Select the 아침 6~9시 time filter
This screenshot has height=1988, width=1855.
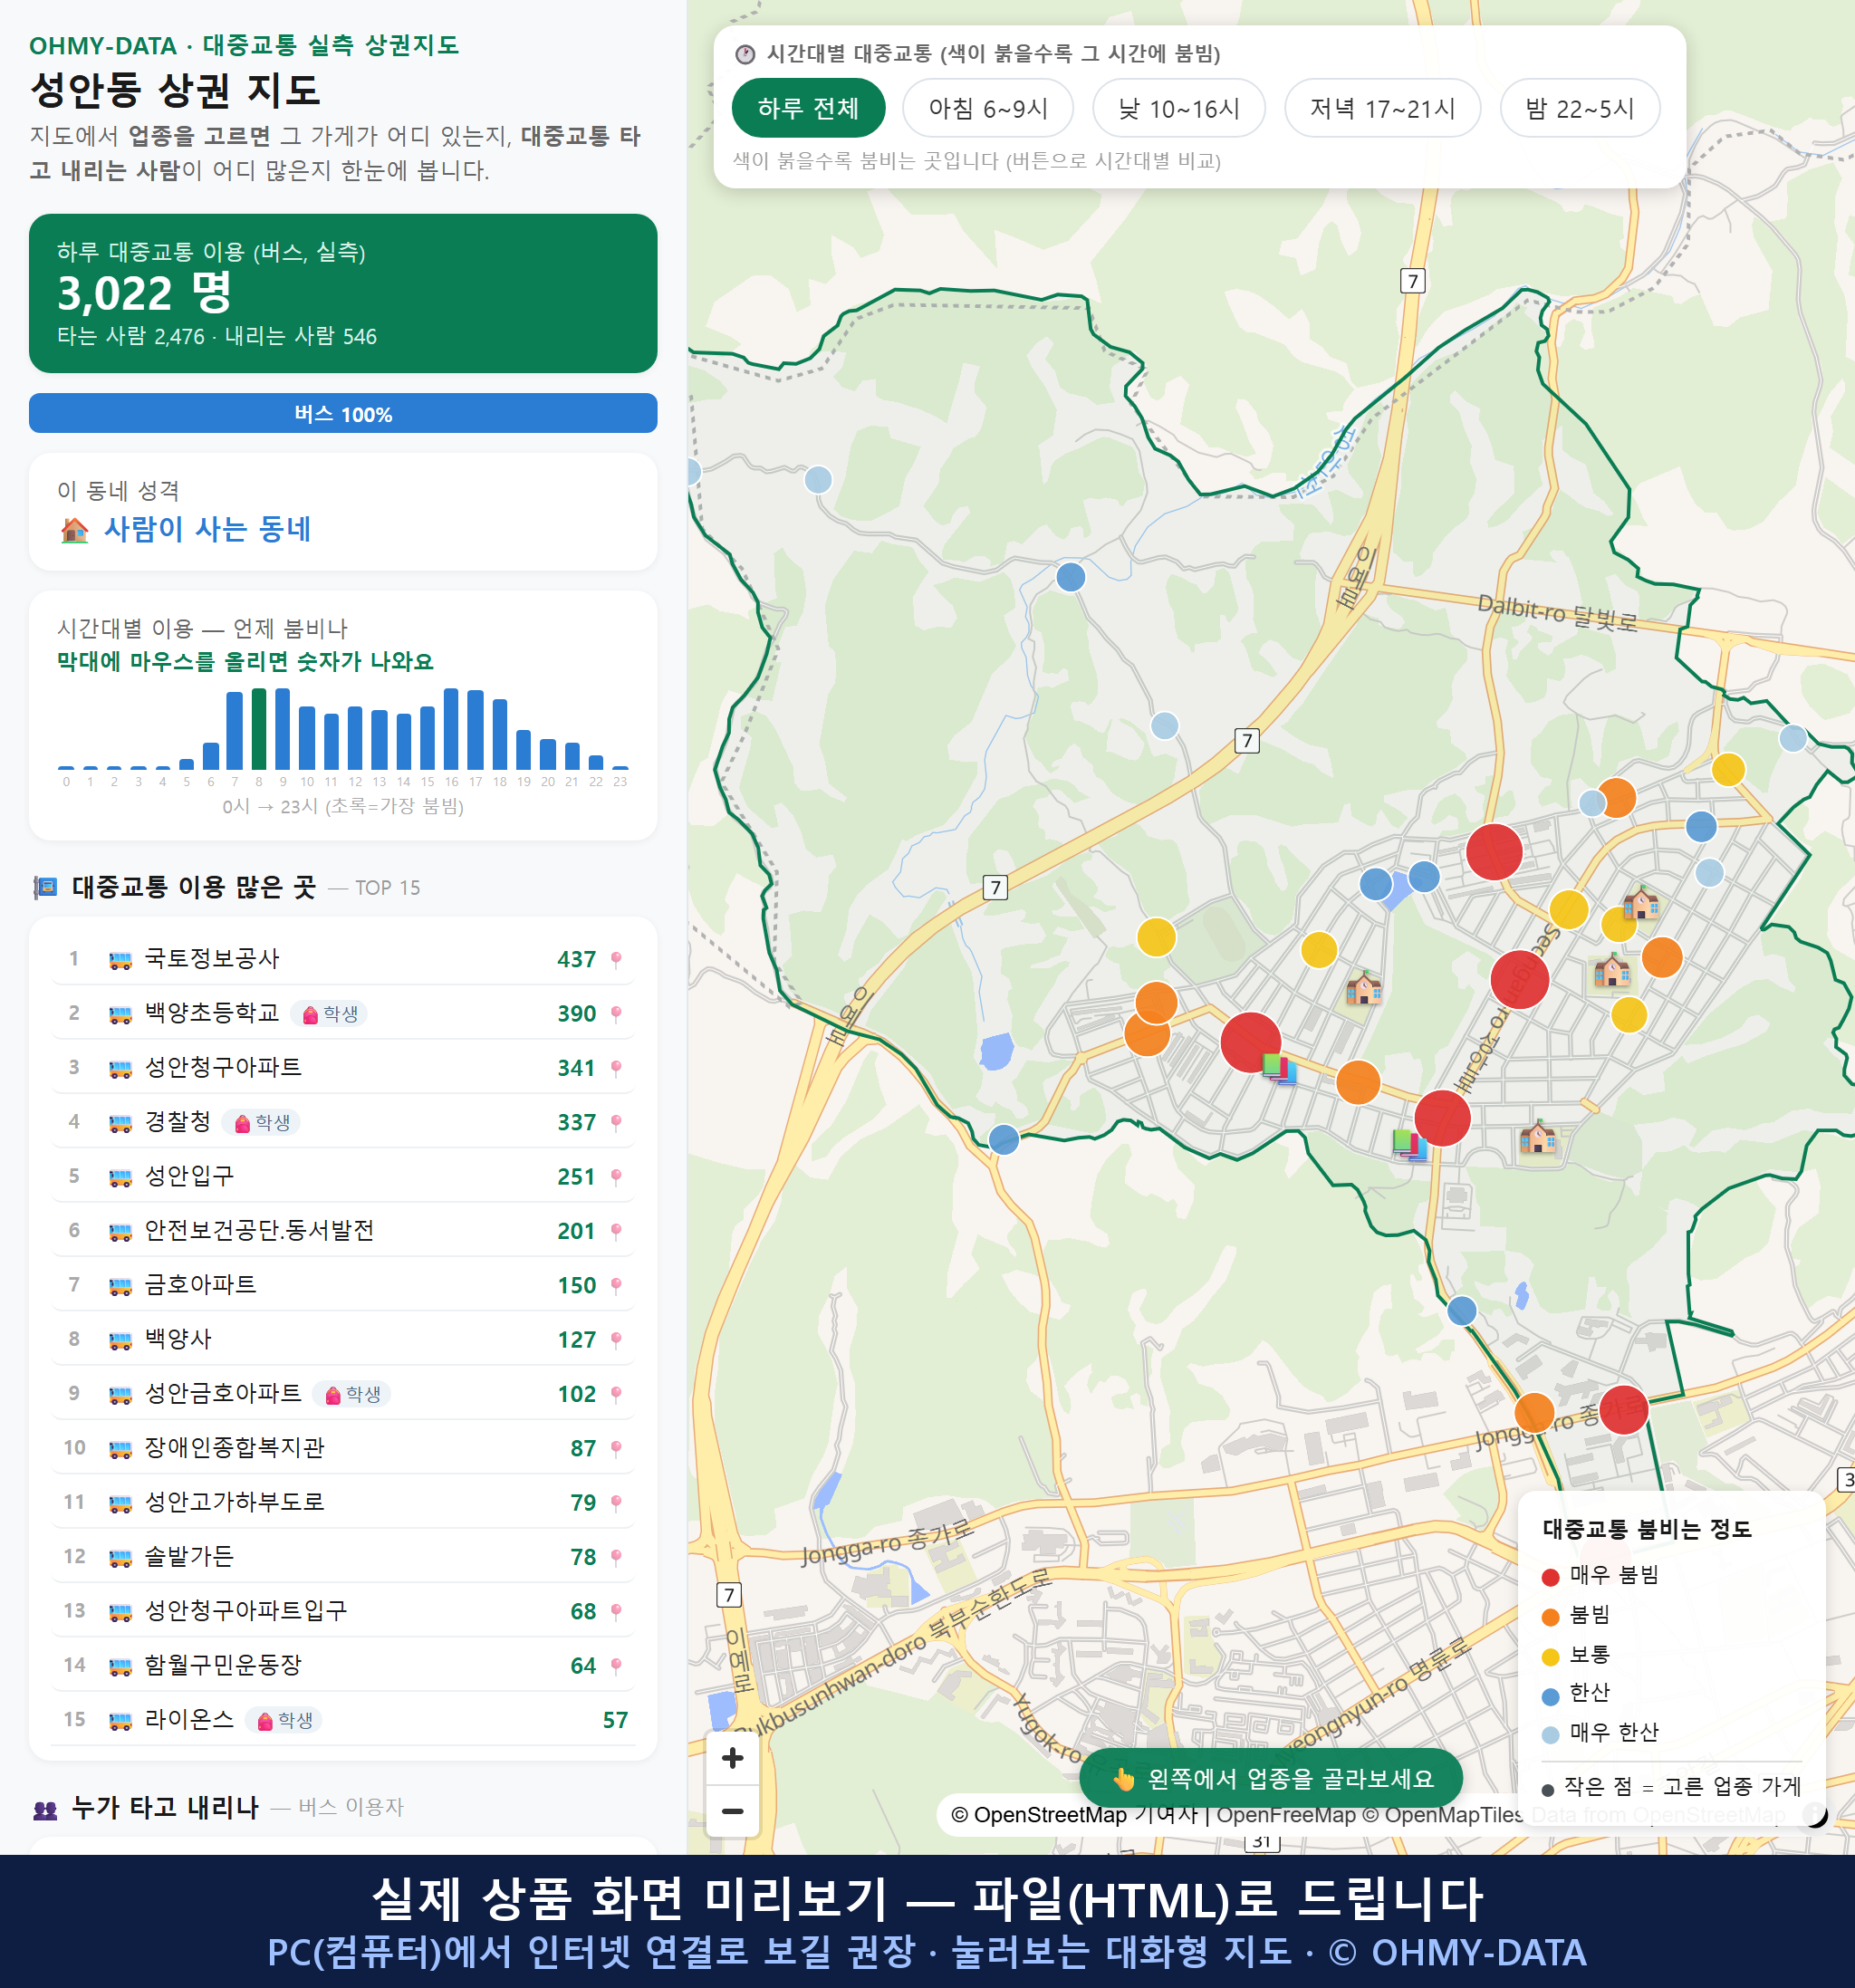pyautogui.click(x=987, y=108)
